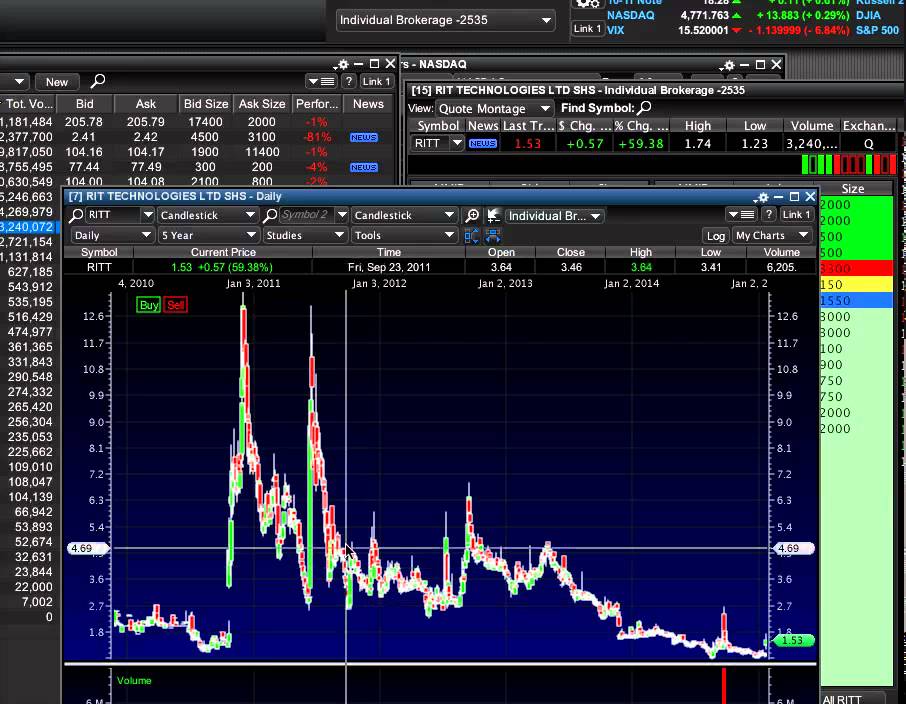Click the green 1.53 current price label
The image size is (906, 704).
click(x=794, y=640)
